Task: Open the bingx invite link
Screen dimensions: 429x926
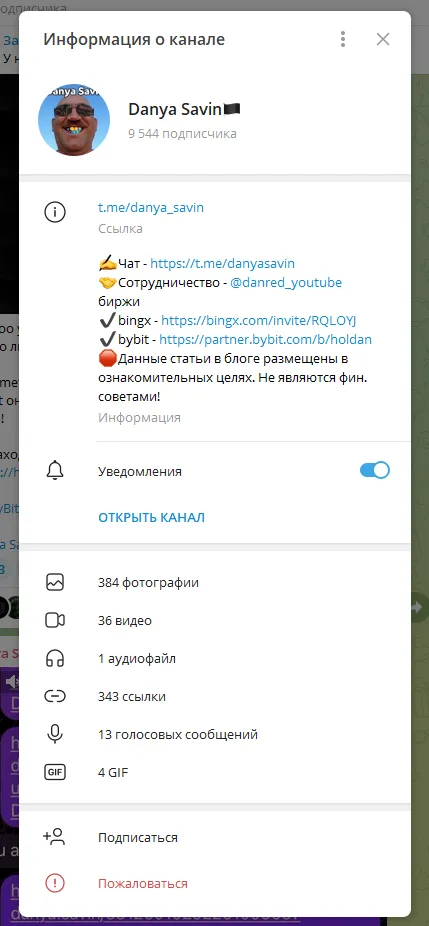Action: click(x=259, y=320)
